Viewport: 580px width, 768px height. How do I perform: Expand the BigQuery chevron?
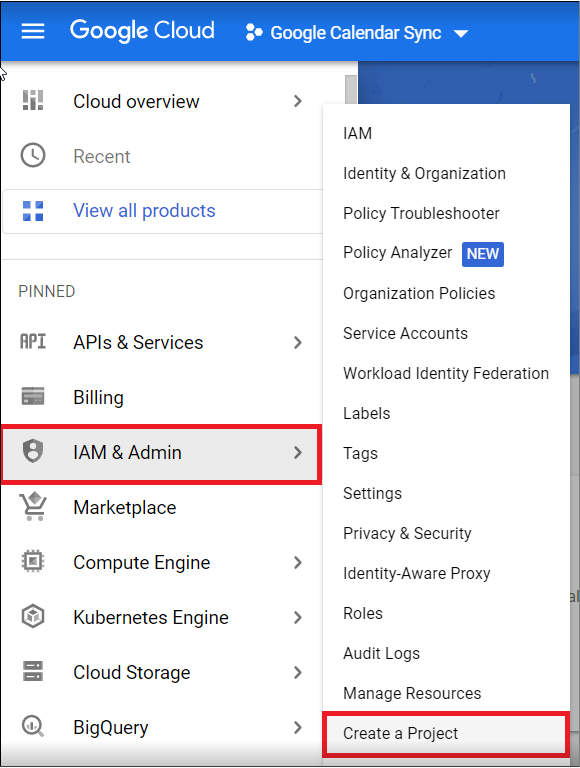click(297, 727)
